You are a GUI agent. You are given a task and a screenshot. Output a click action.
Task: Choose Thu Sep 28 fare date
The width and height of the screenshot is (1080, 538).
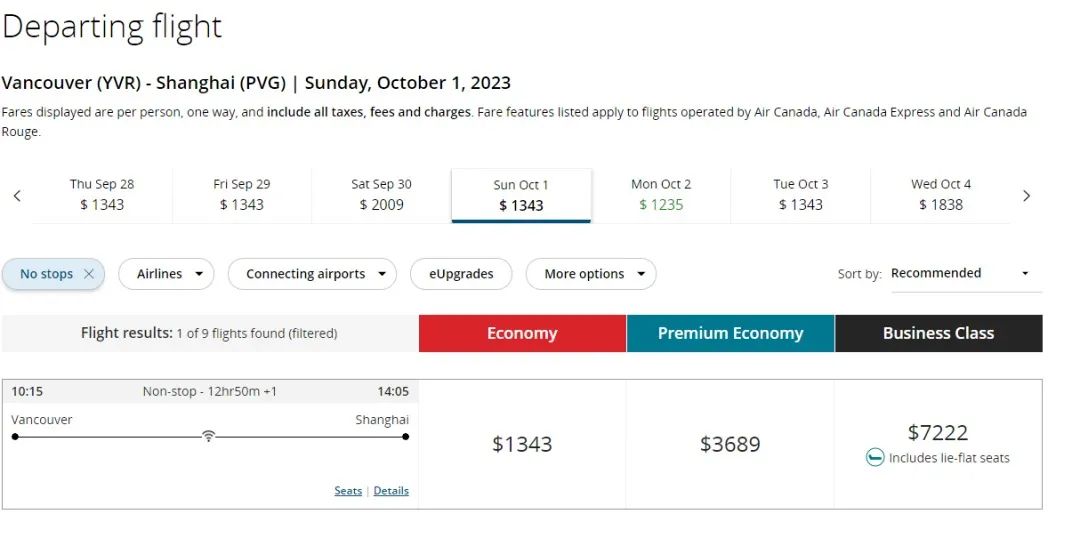102,195
